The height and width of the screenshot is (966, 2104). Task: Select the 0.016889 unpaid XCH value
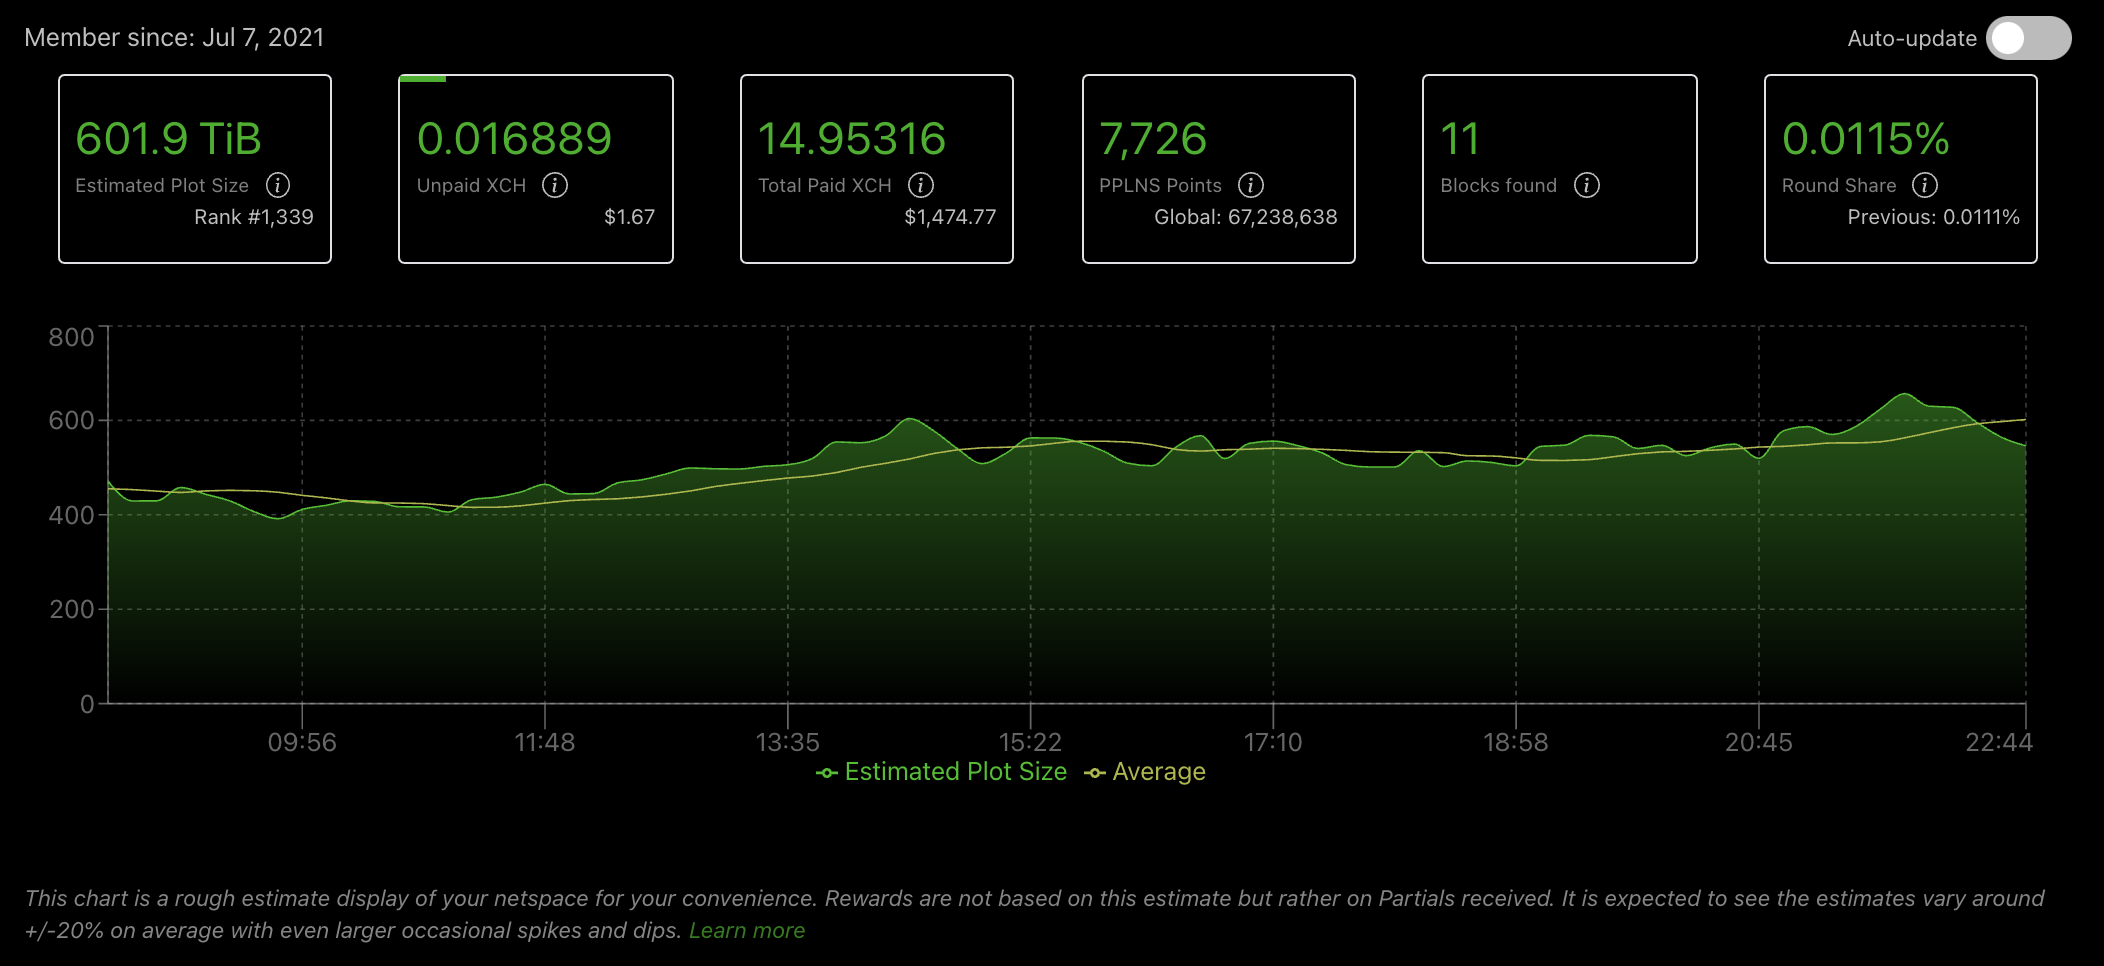click(x=514, y=139)
